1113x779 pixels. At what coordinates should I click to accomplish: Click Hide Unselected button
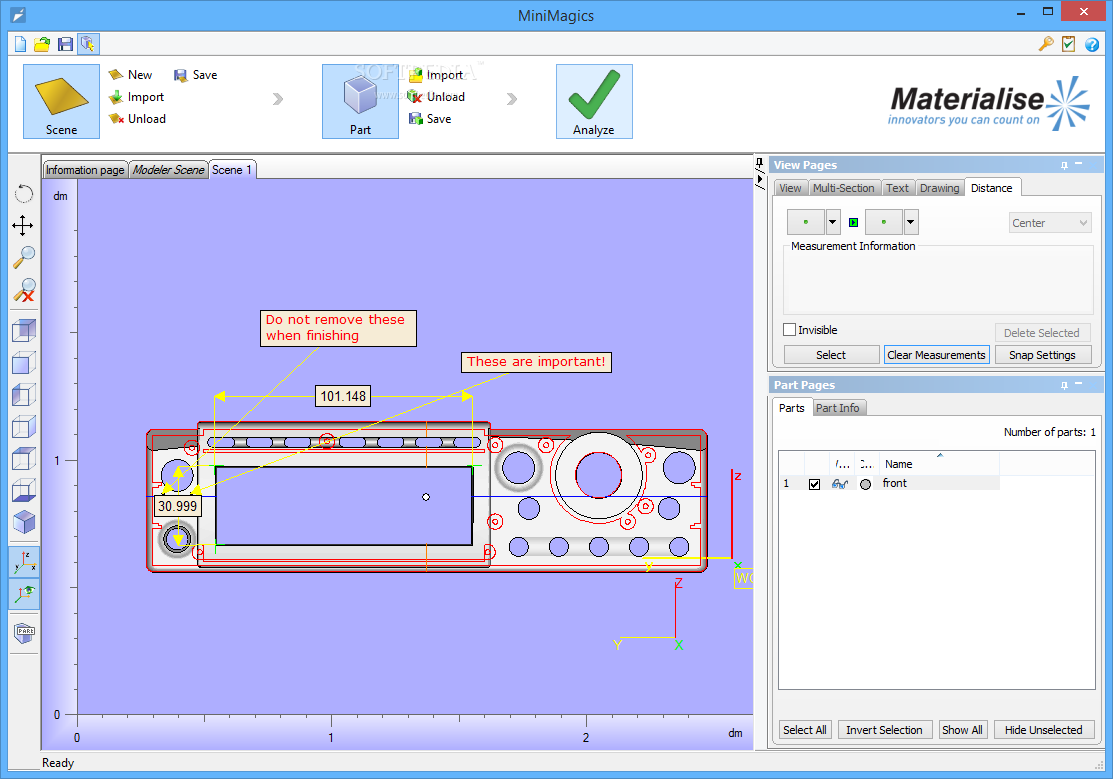click(1043, 730)
